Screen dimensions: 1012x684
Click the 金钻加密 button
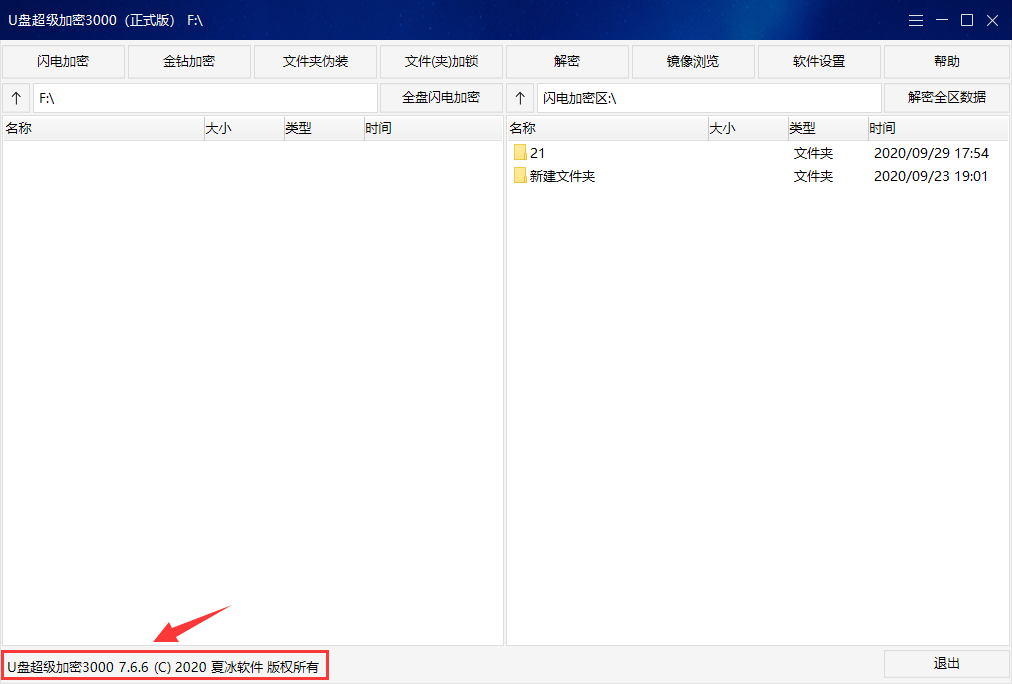(189, 61)
